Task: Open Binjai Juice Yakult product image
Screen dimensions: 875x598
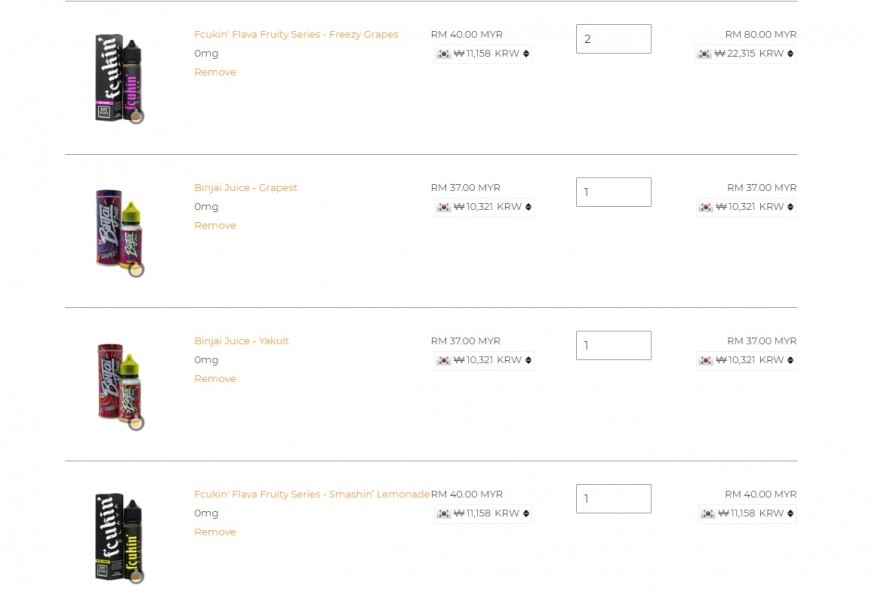Action: (x=120, y=386)
